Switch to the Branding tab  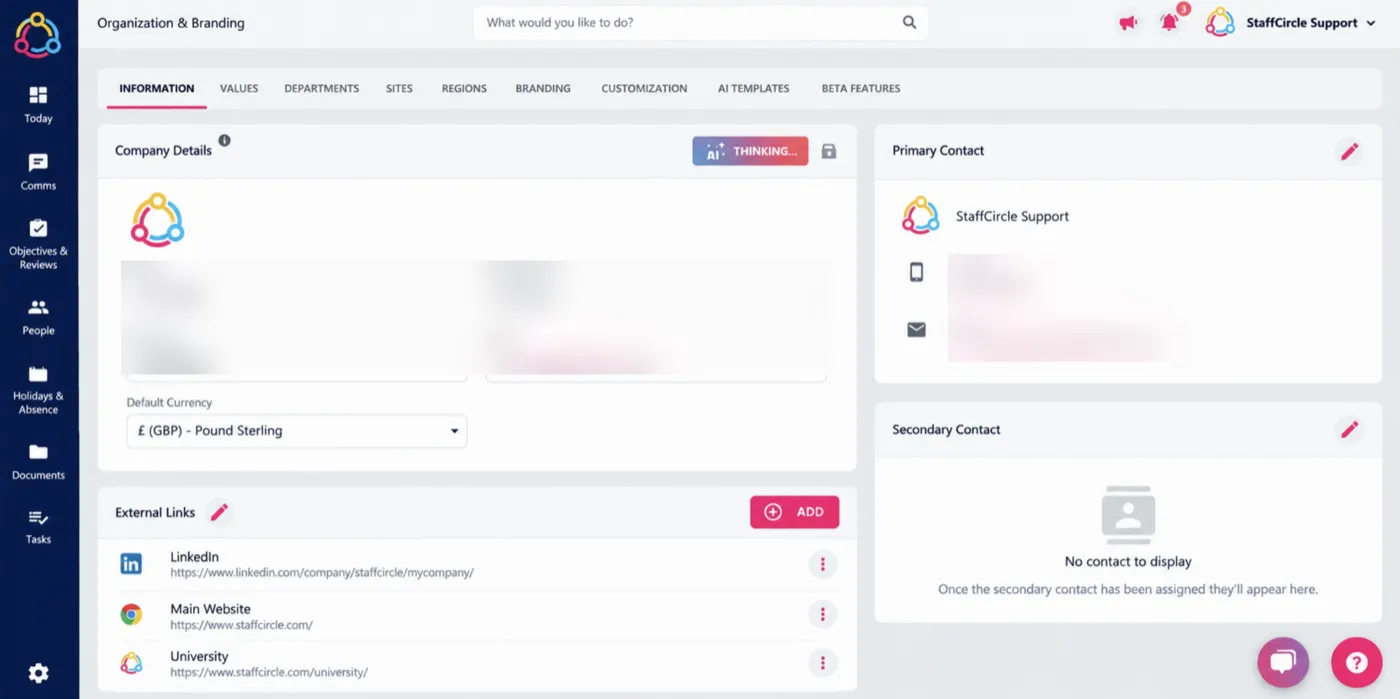pyautogui.click(x=543, y=88)
